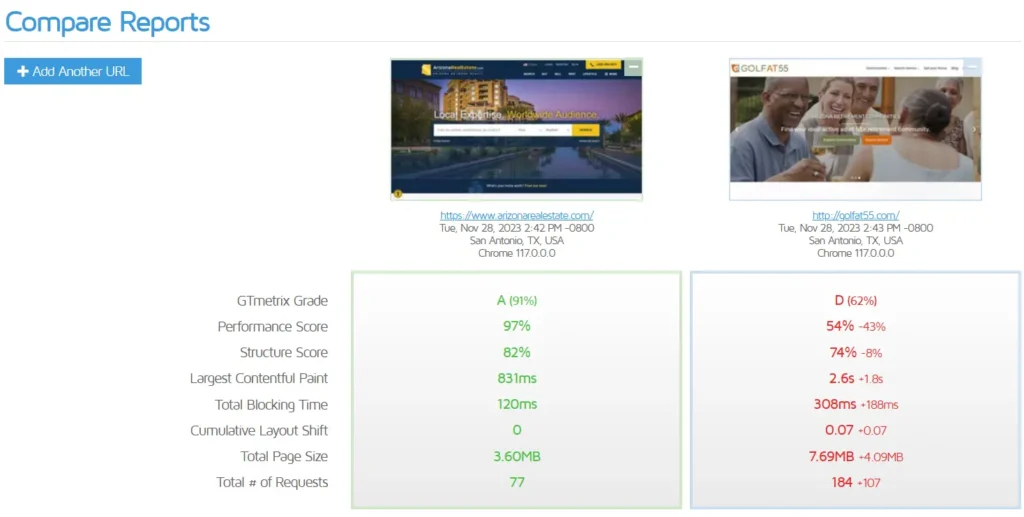Click the 308ms blocking time value
Image resolution: width=1024 pixels, height=517 pixels.
[x=835, y=404]
